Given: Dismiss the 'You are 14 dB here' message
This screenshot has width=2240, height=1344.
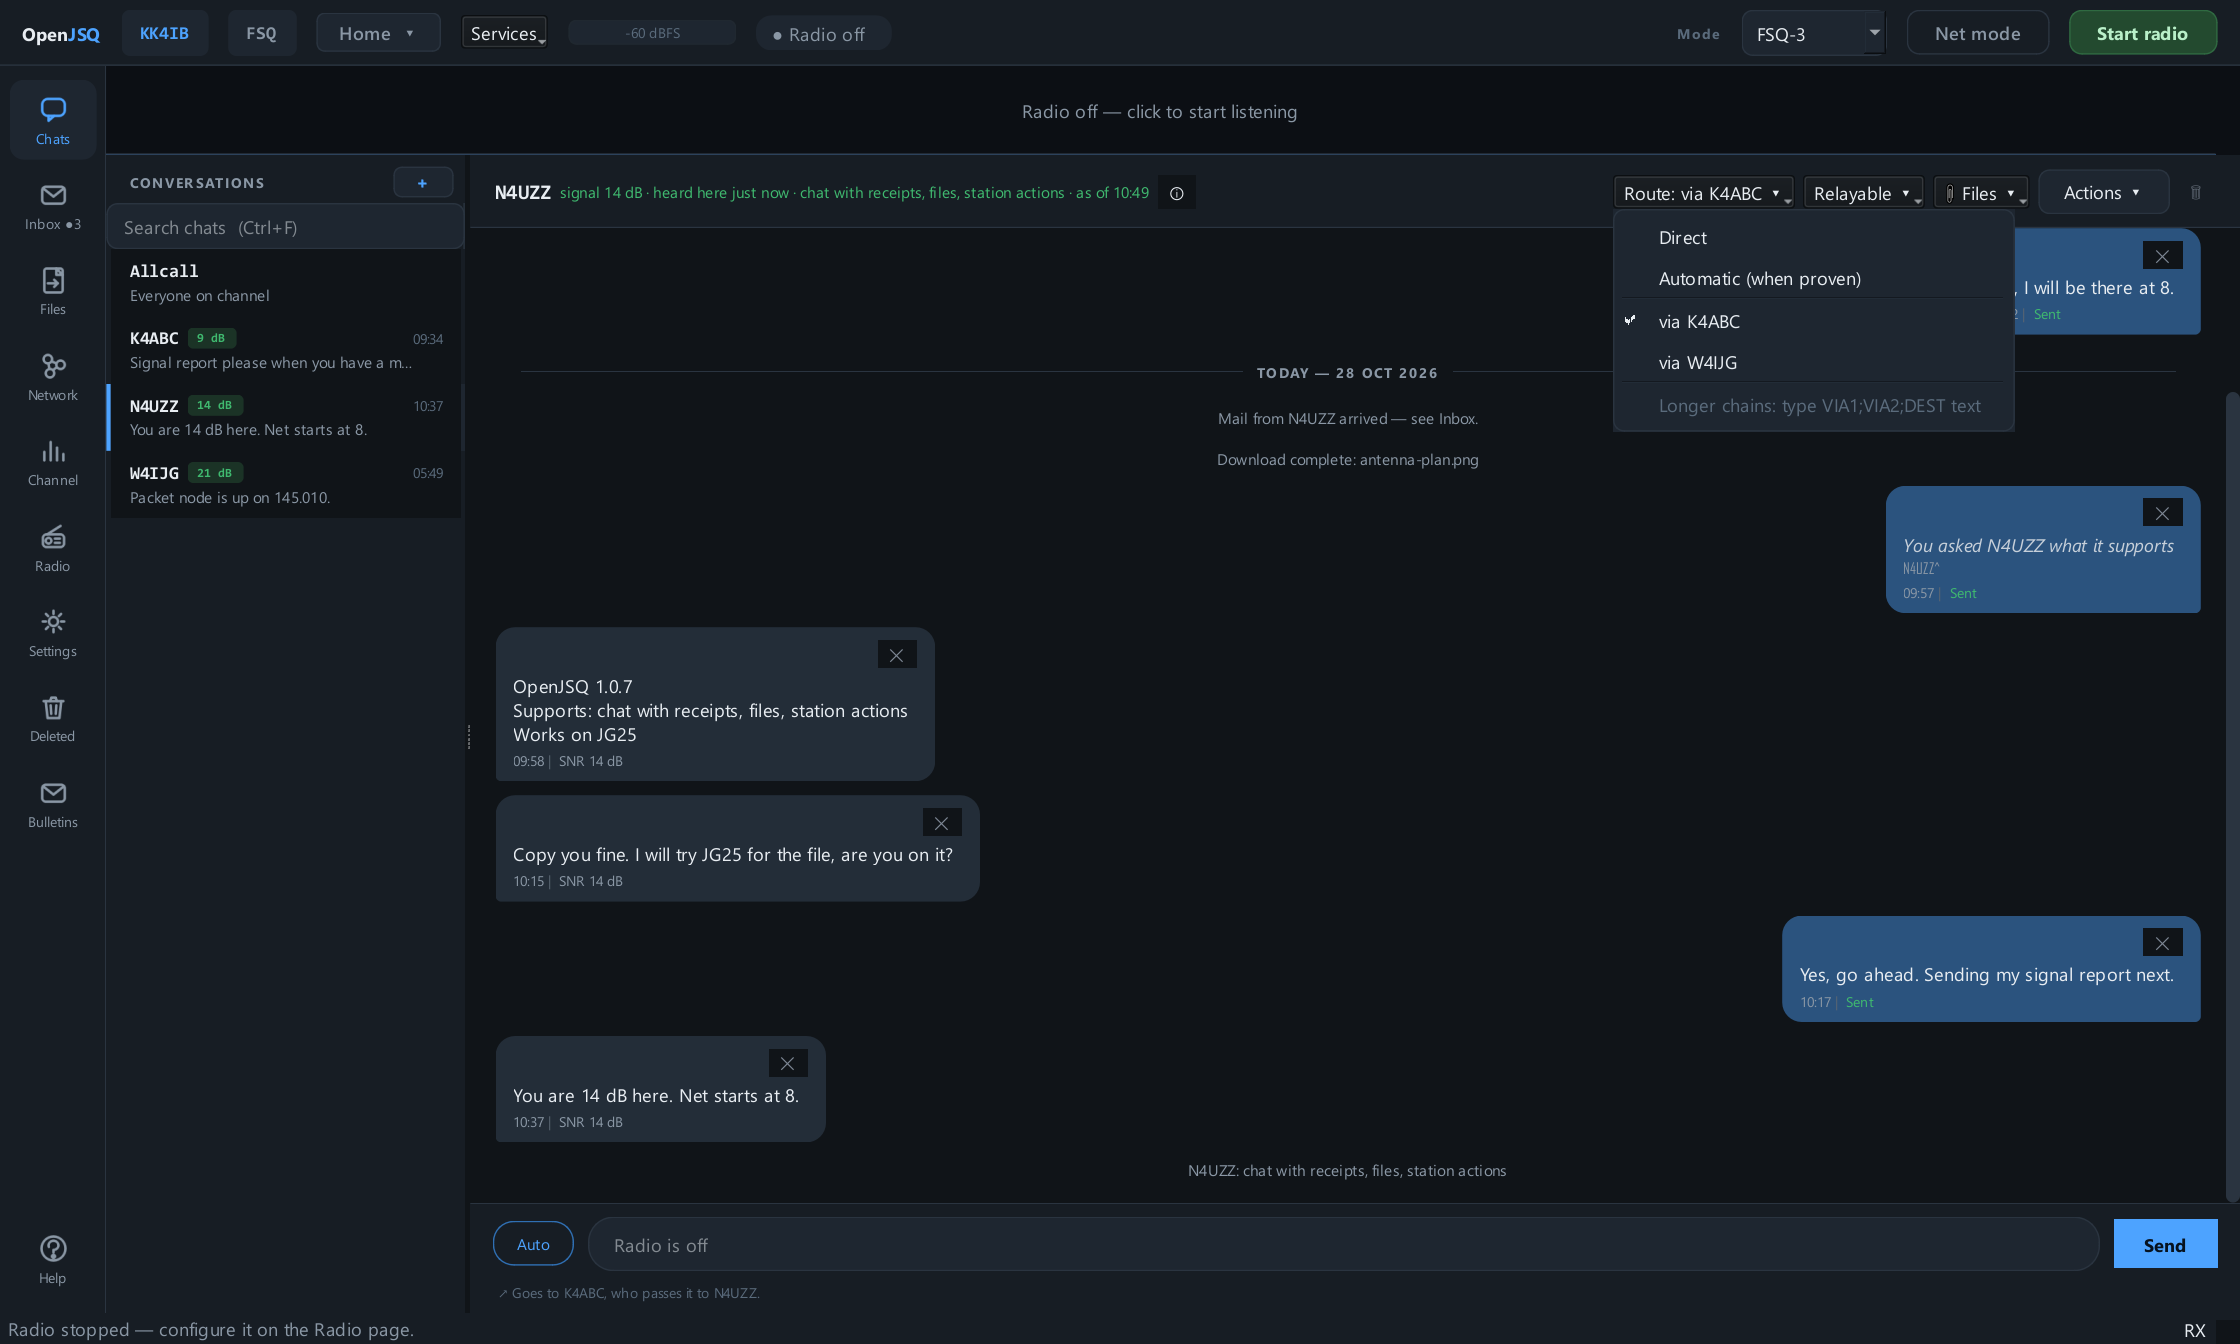Looking at the screenshot, I should point(788,1063).
